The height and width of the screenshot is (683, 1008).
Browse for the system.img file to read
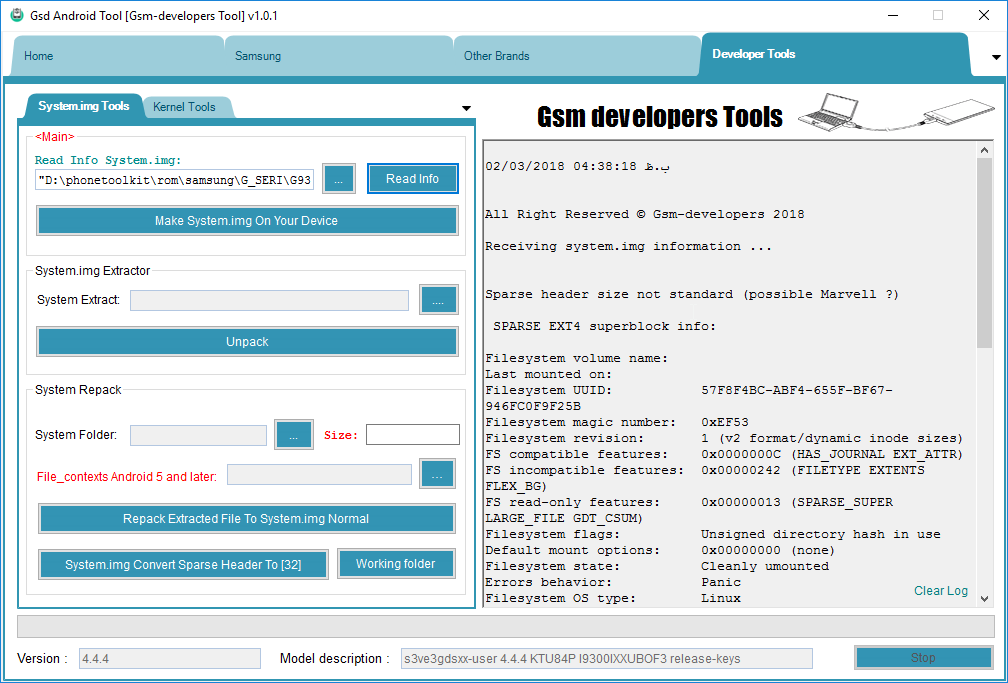[x=339, y=179]
